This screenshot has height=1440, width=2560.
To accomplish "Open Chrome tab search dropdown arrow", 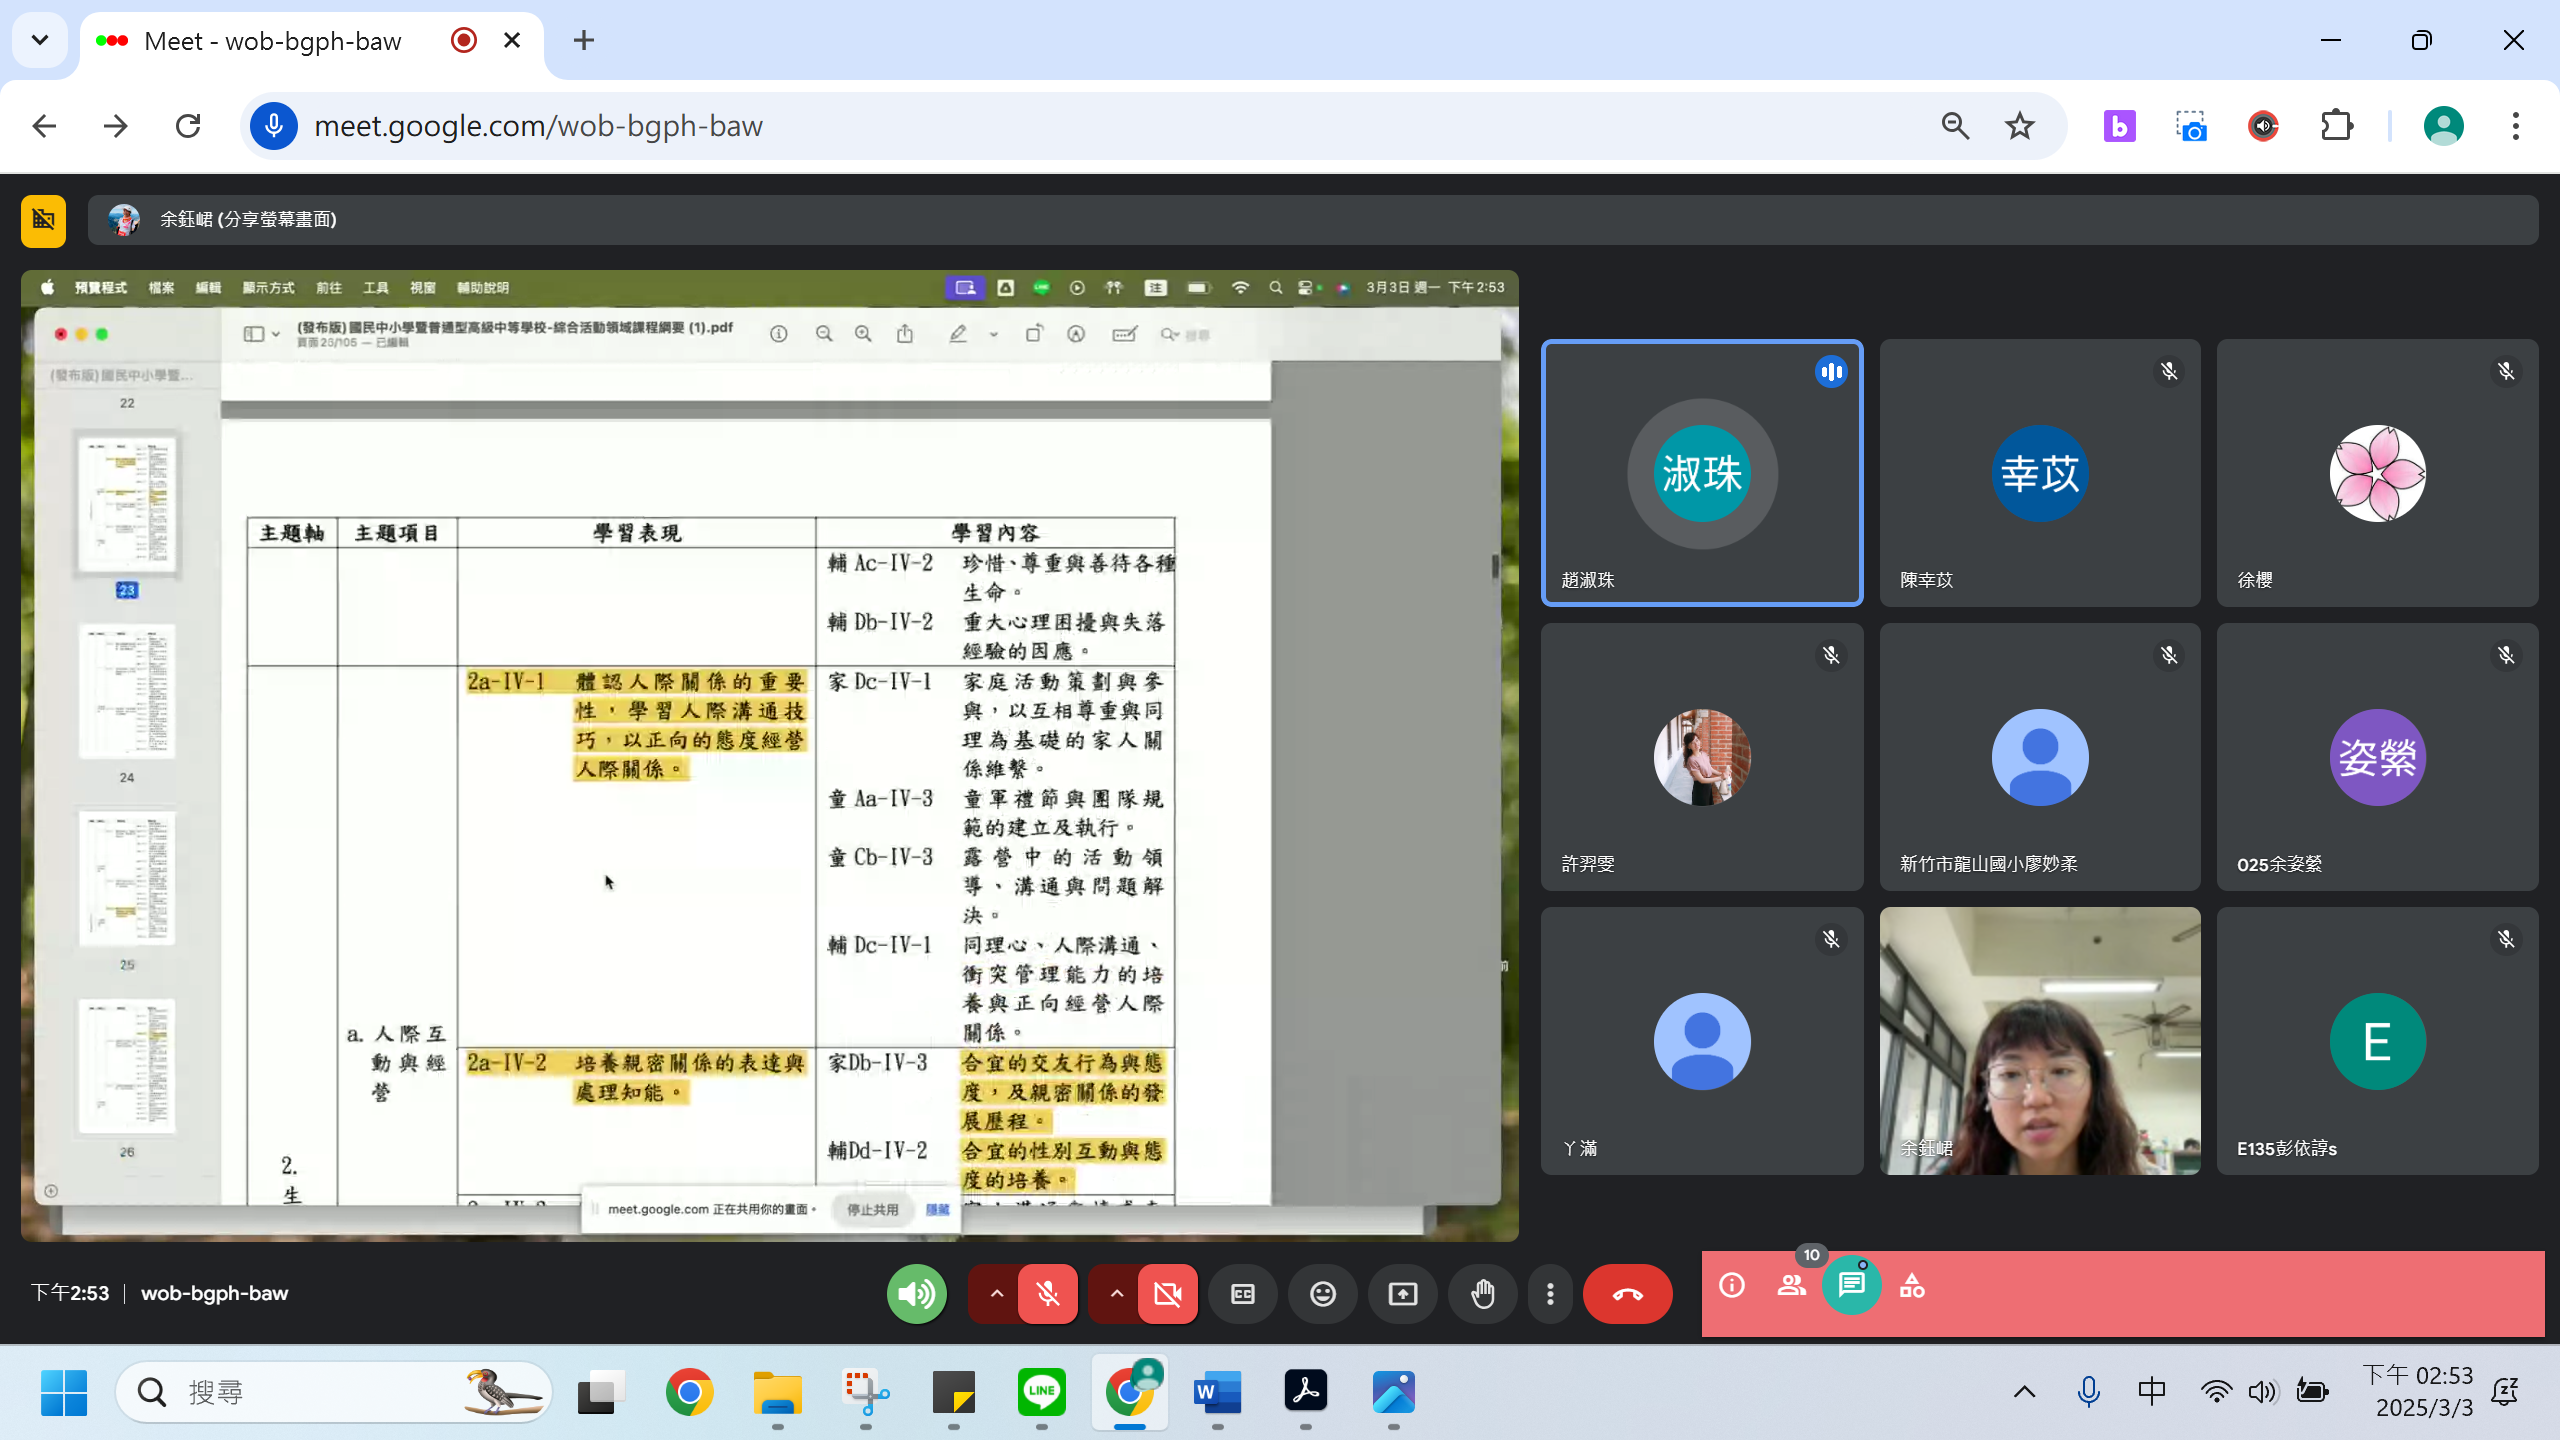I will (x=40, y=40).
